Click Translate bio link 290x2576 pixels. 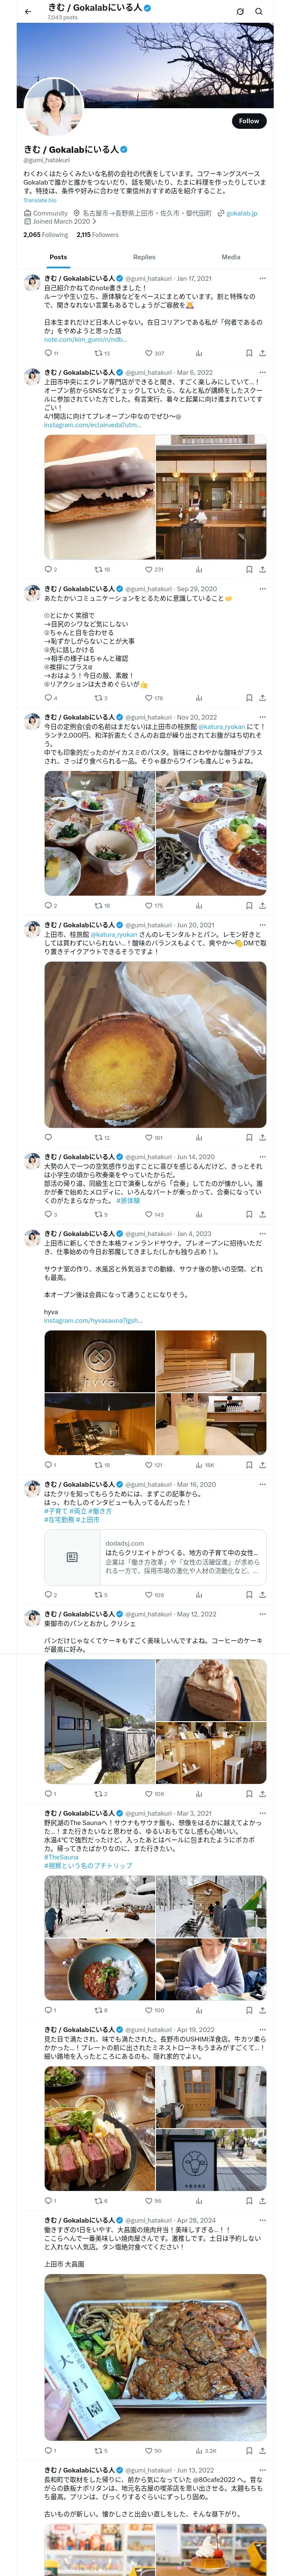40,200
